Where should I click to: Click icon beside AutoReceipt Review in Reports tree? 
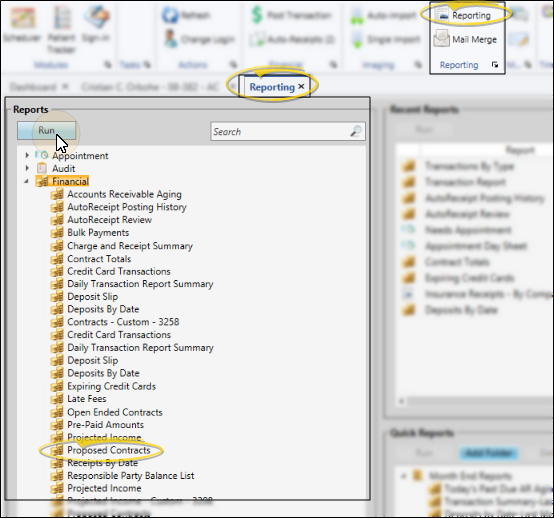point(57,219)
